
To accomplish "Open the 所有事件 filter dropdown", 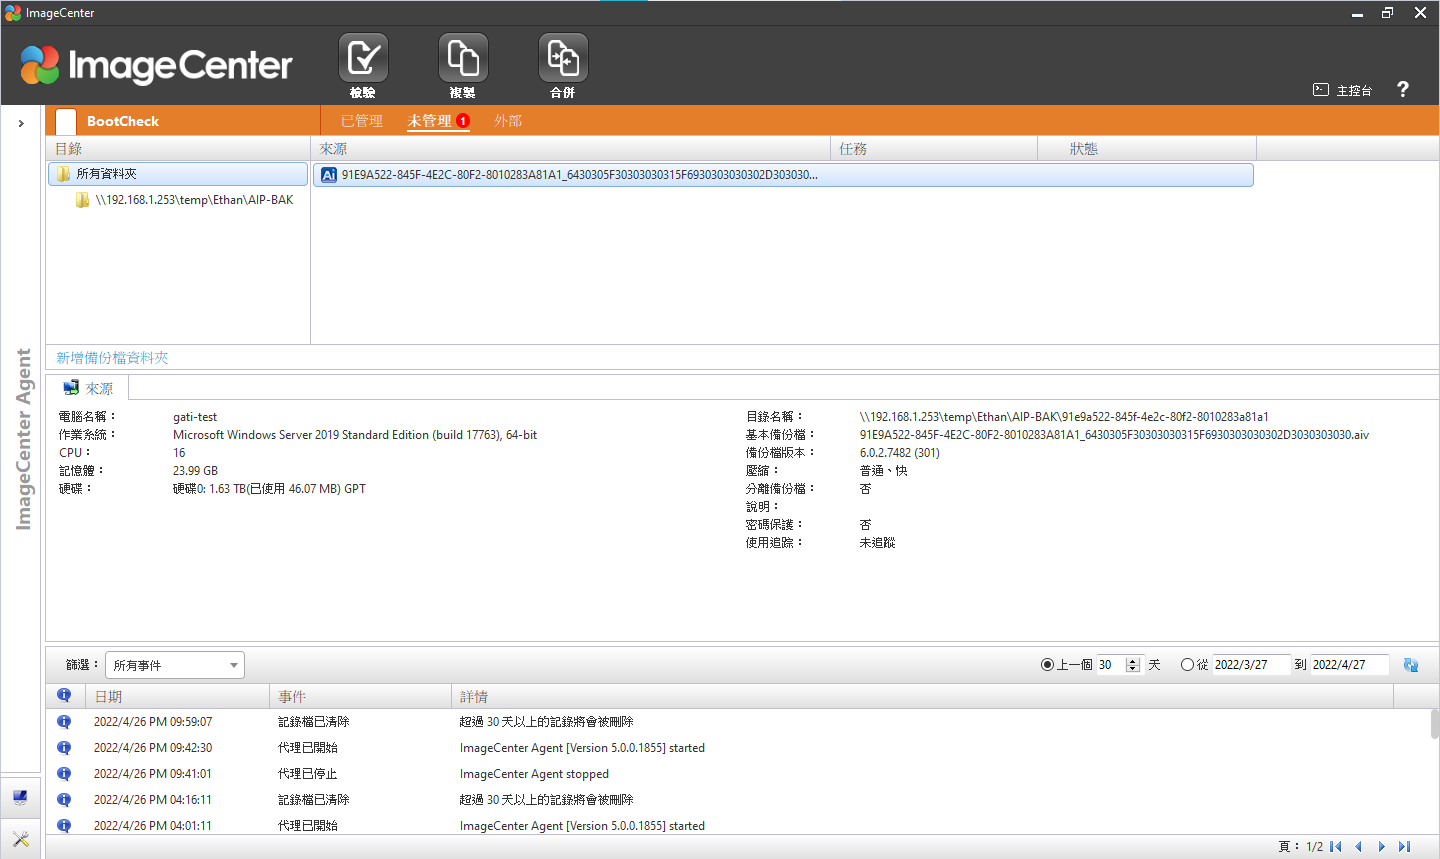I will (175, 665).
